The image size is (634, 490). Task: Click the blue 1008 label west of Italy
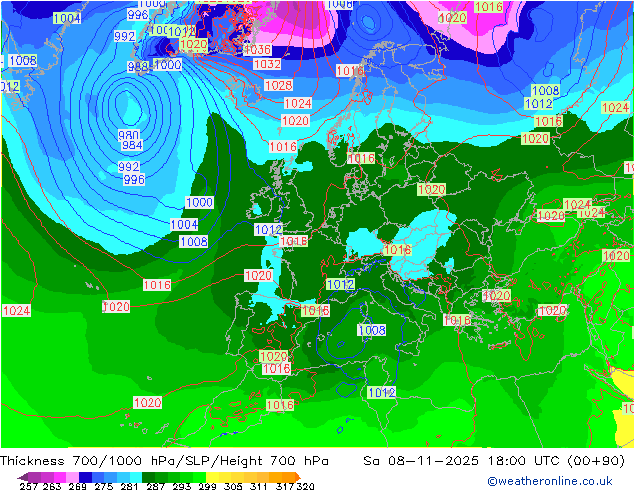pyautogui.click(x=372, y=330)
